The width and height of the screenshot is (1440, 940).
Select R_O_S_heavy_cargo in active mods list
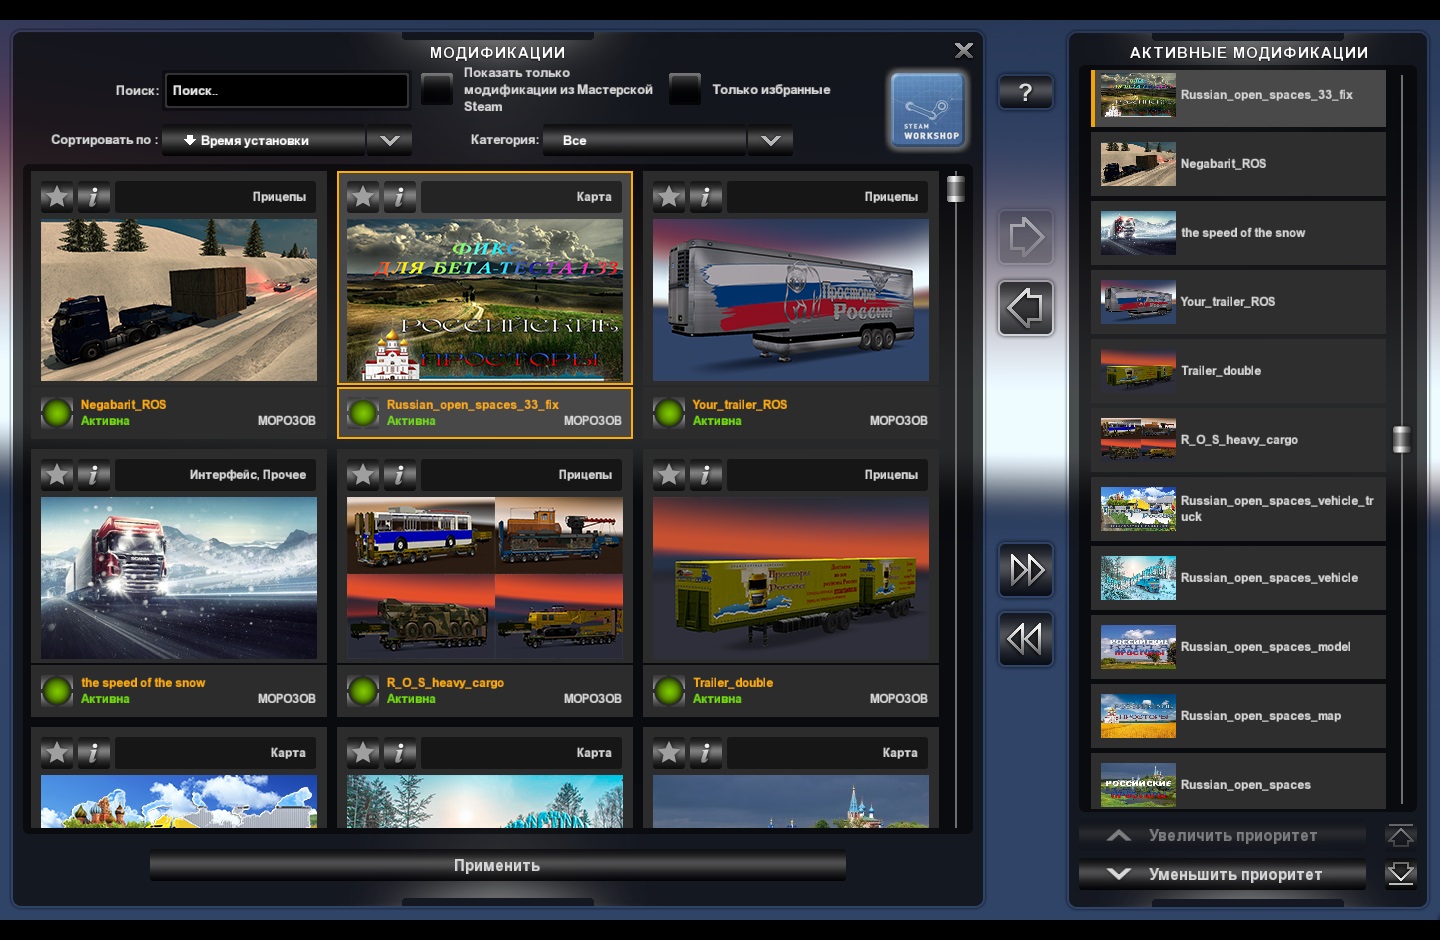pos(1238,440)
